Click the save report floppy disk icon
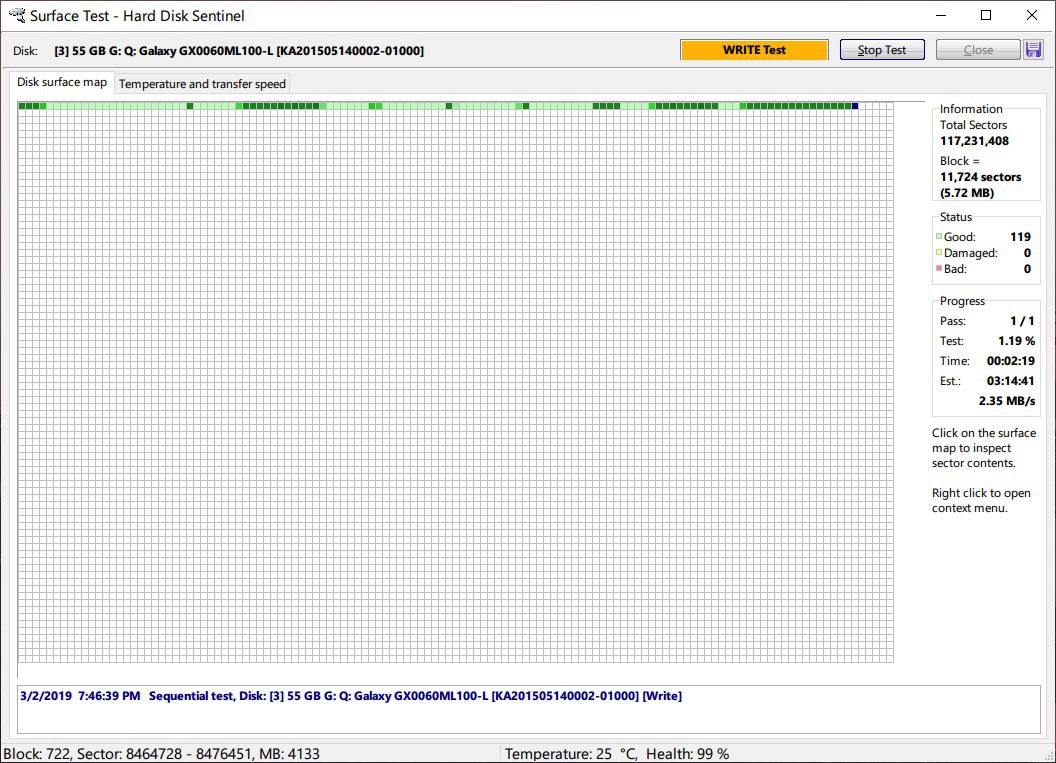Viewport: 1056px width, 763px height. point(1033,50)
